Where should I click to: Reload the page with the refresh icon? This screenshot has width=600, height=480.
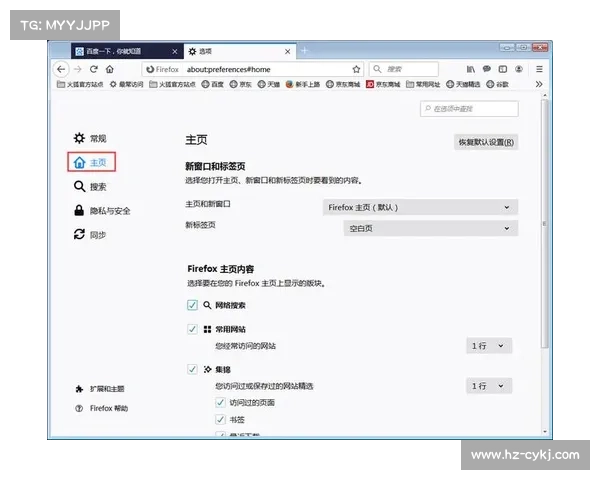[x=94, y=69]
